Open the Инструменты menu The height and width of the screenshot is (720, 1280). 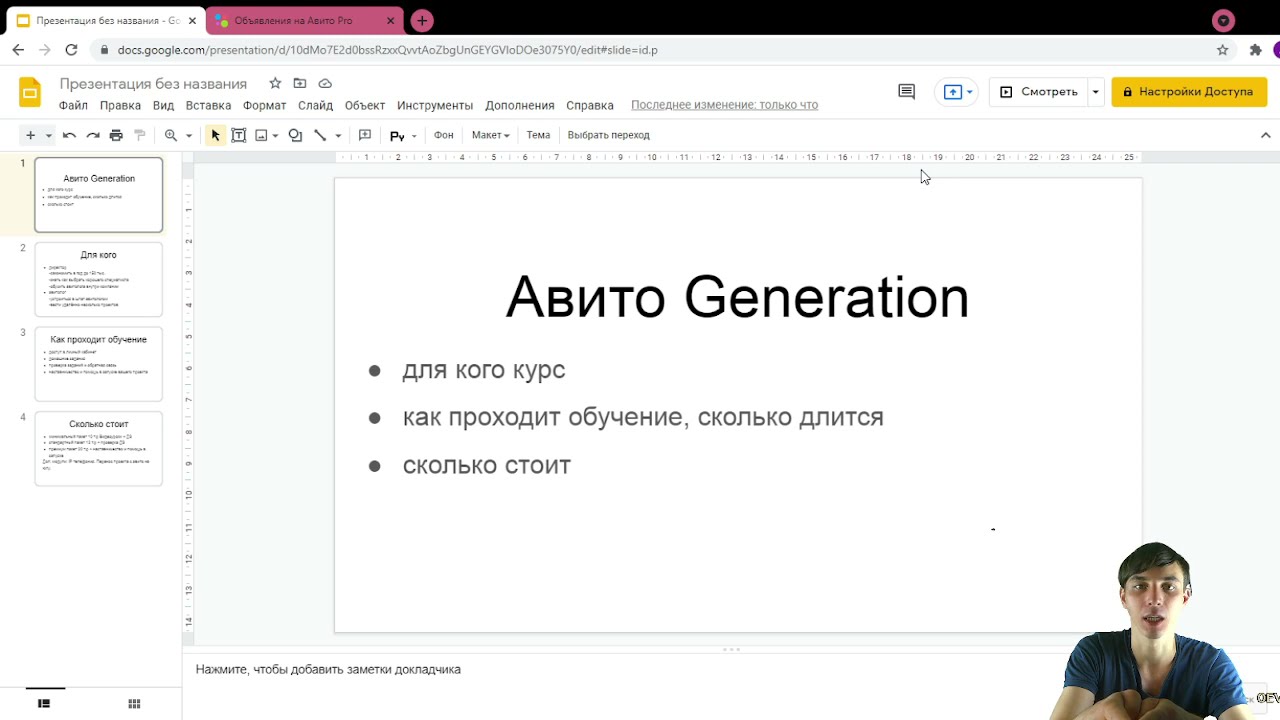pyautogui.click(x=435, y=105)
